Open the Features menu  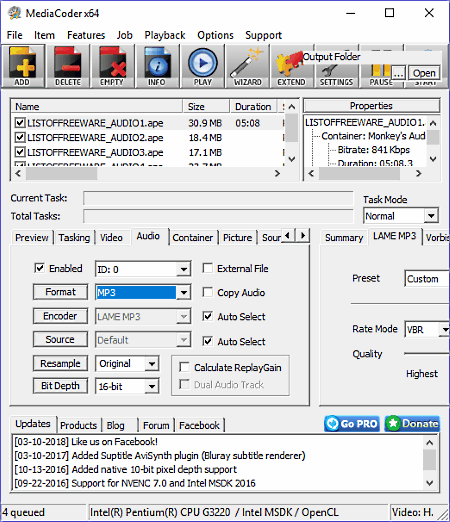pos(86,35)
